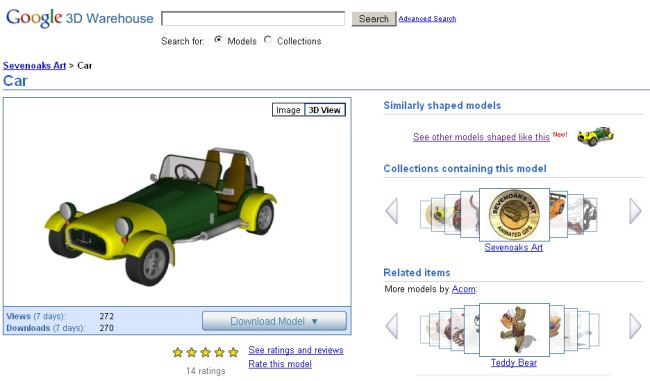Switch to the 3D View tab

tap(325, 110)
